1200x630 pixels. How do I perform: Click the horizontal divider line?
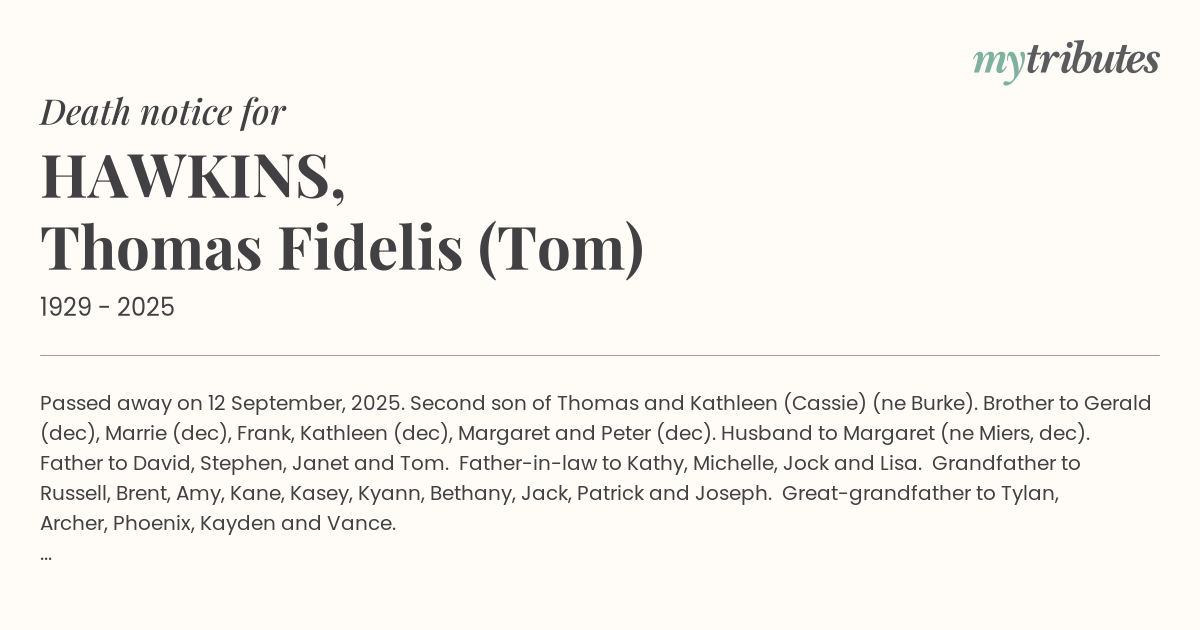(600, 355)
